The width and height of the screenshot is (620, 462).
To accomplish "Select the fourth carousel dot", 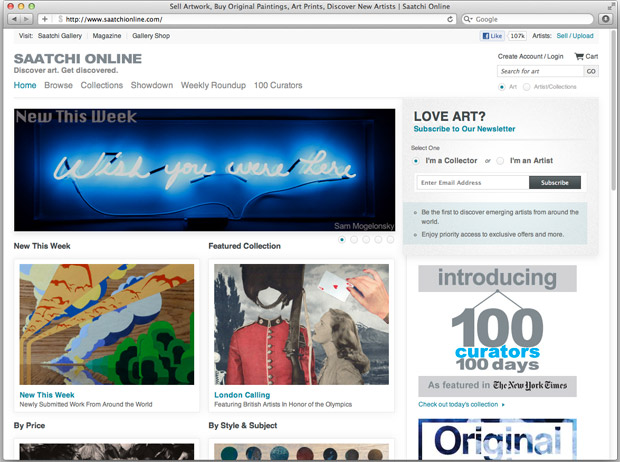I will coord(378,240).
